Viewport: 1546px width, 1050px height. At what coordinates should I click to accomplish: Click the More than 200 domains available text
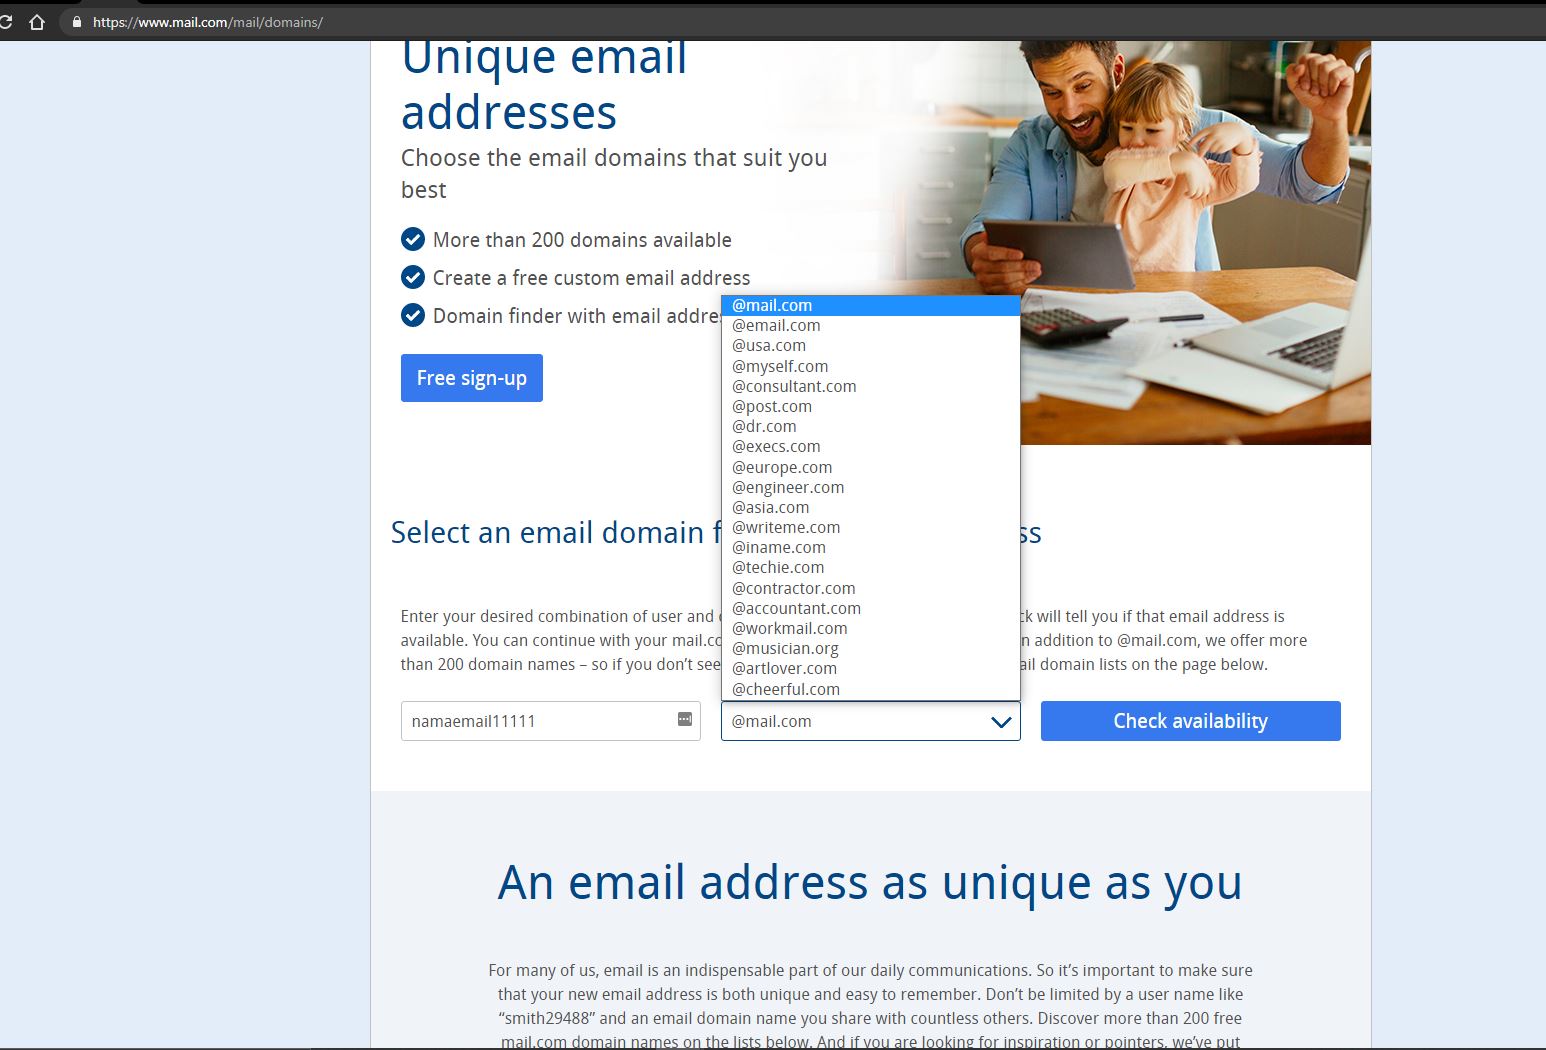pyautogui.click(x=582, y=240)
